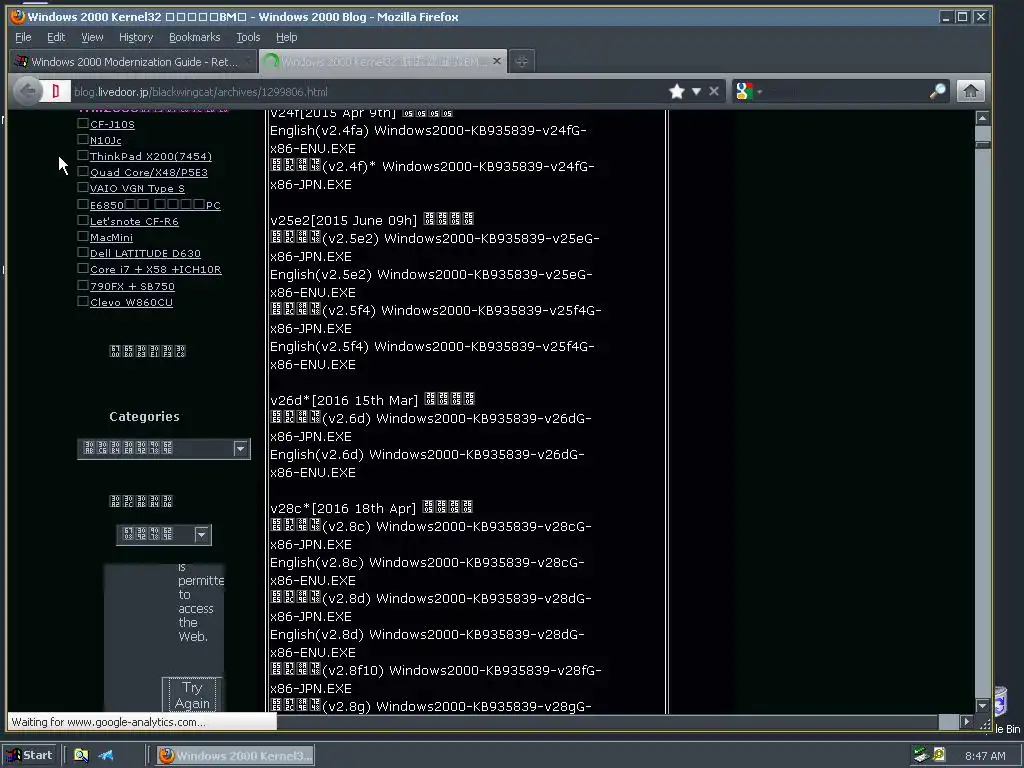Launch the folder search quick launch icon
1024x768 pixels.
[x=81, y=756]
